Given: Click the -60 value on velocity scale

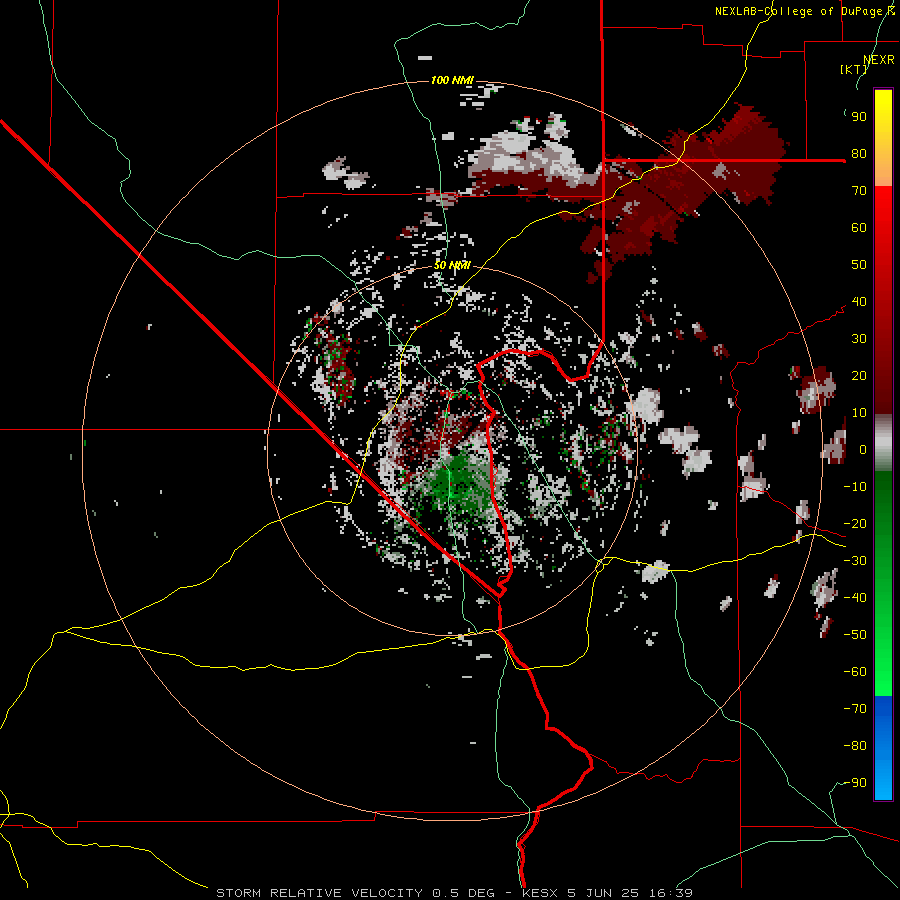Looking at the screenshot, I should (x=855, y=672).
